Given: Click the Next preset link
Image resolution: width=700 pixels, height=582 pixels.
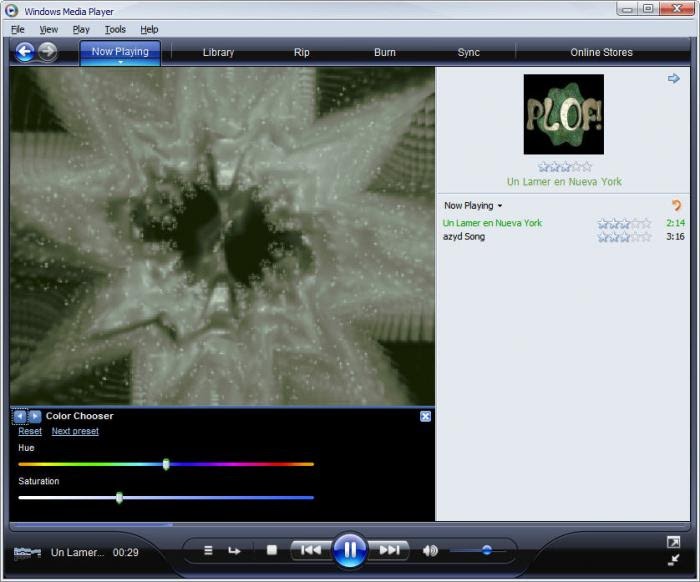Looking at the screenshot, I should coord(75,431).
